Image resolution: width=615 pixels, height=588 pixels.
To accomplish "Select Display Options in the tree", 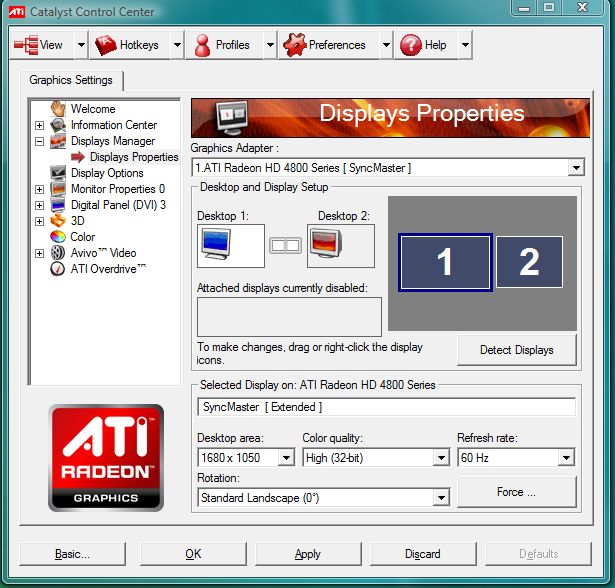I will click(x=107, y=173).
